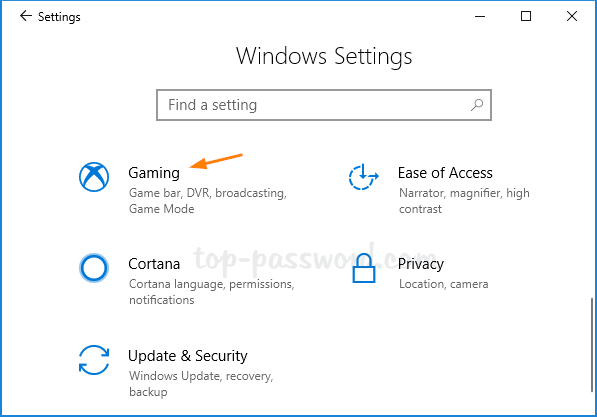The width and height of the screenshot is (597, 417).
Task: Click the "Game bar, DVR, broadcasting" description
Action: (x=208, y=193)
